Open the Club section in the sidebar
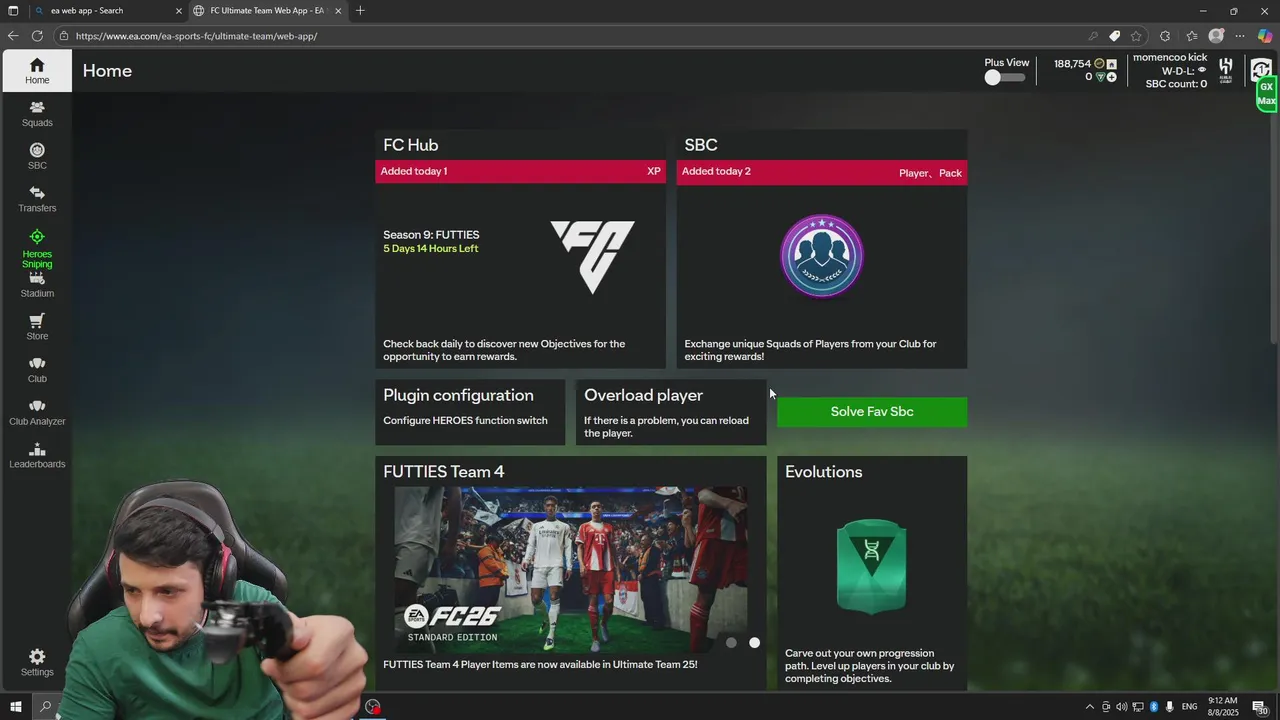This screenshot has width=1280, height=720. coord(37,370)
